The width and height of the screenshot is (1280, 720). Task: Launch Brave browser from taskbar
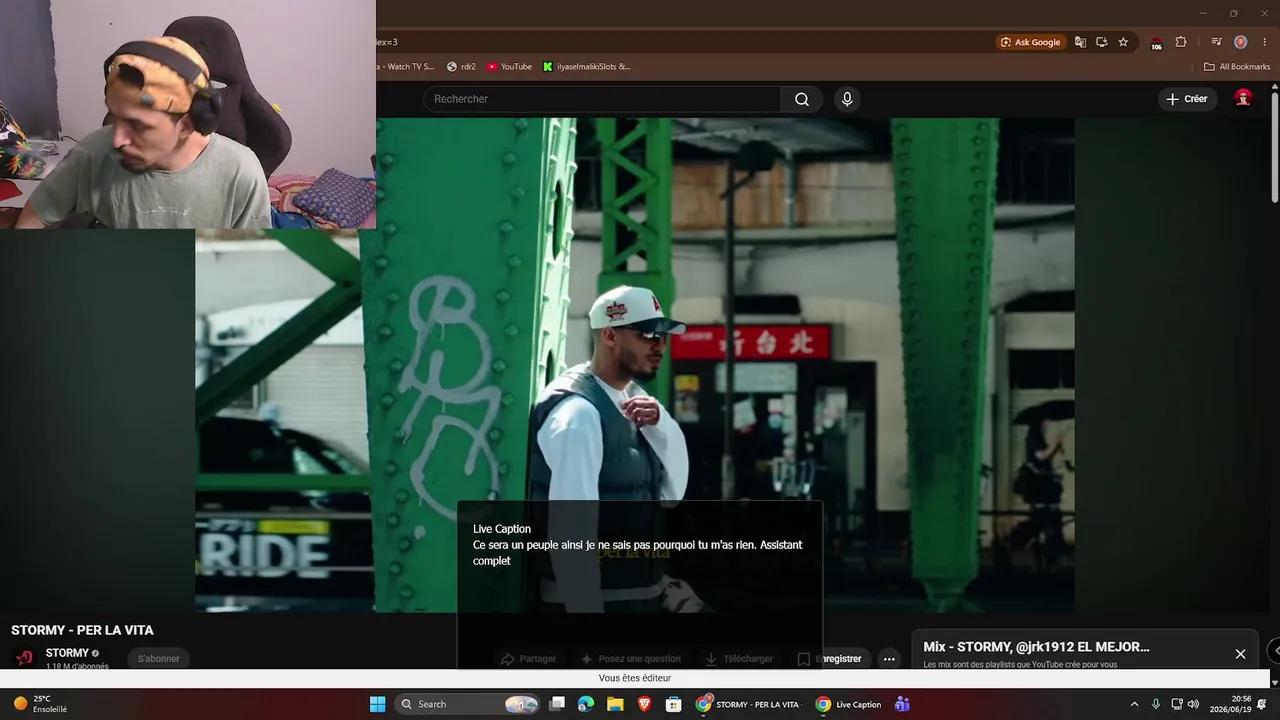point(645,704)
